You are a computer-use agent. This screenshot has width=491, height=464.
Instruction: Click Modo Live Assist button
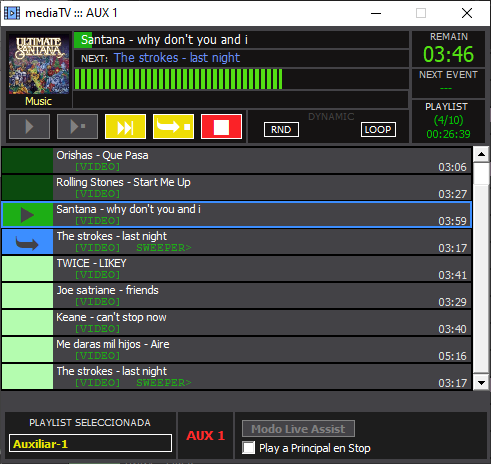point(298,429)
